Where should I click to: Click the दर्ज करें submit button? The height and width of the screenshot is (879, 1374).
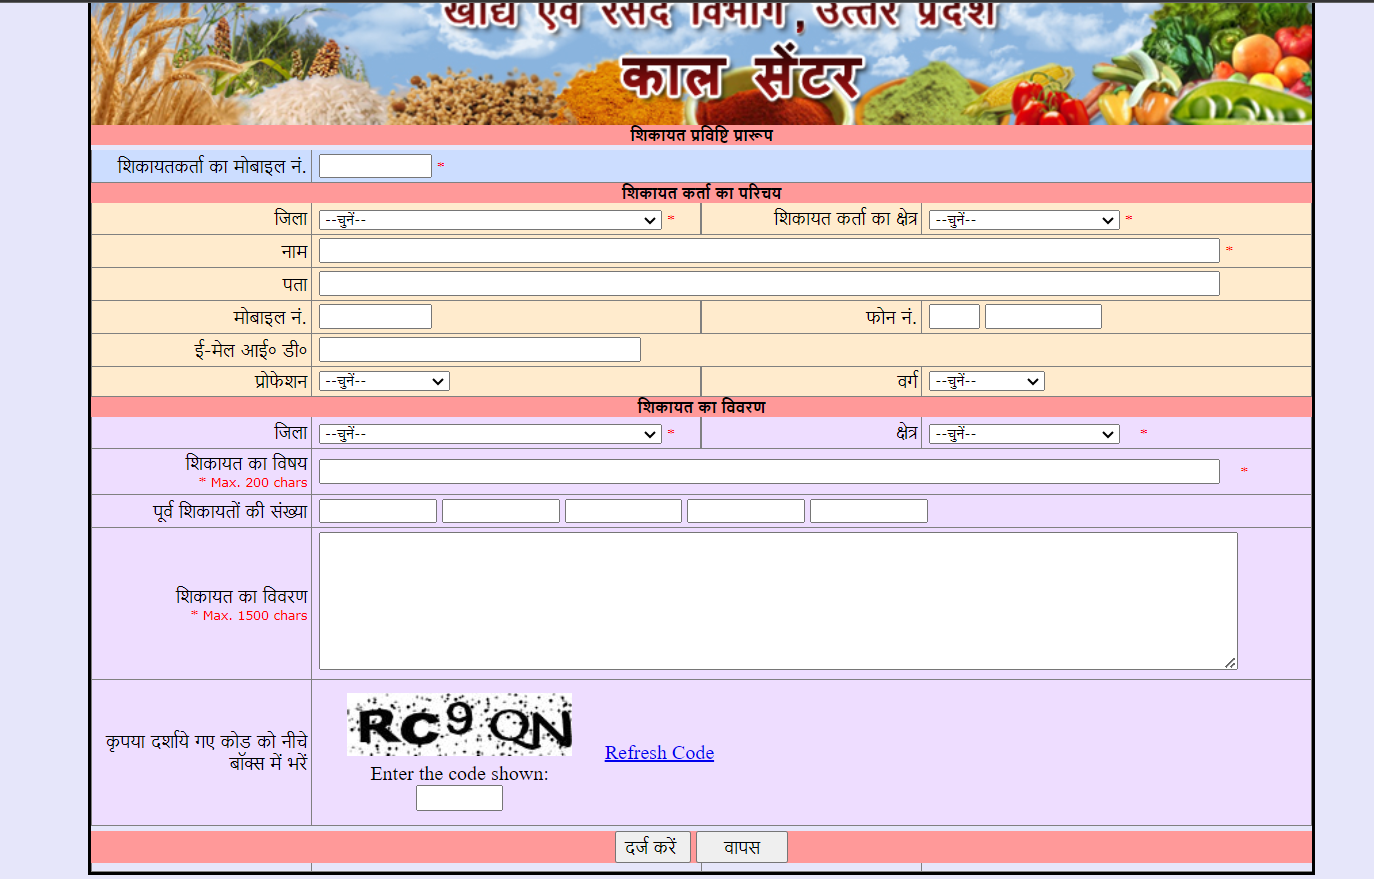pos(652,846)
